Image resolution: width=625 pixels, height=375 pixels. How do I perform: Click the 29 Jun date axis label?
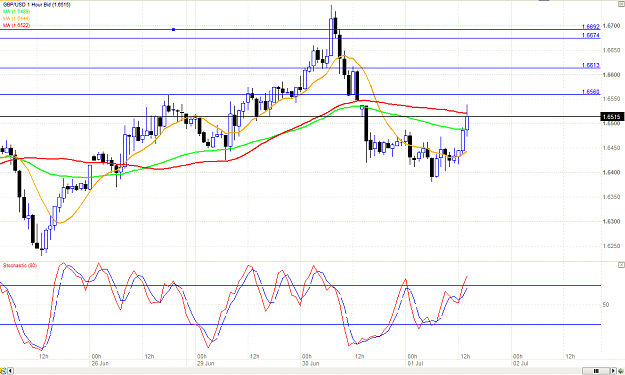[205, 363]
